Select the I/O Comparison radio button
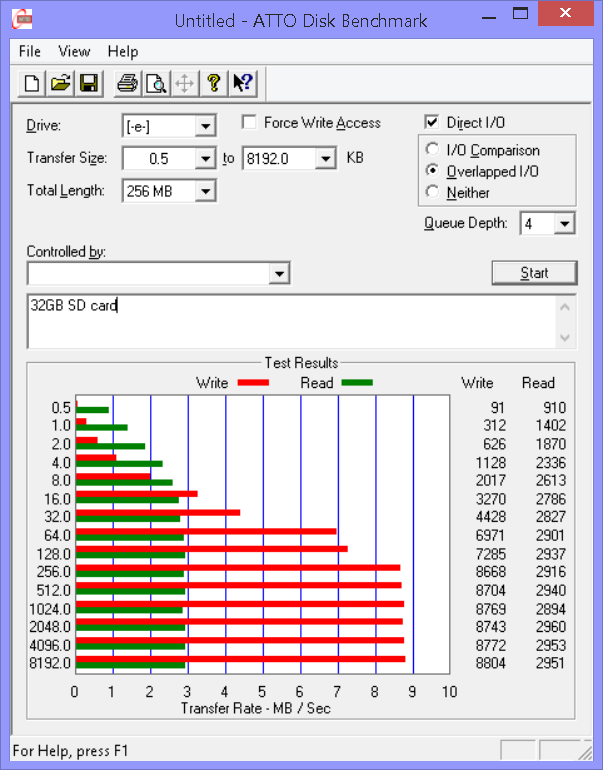This screenshot has height=770, width=603. click(432, 149)
